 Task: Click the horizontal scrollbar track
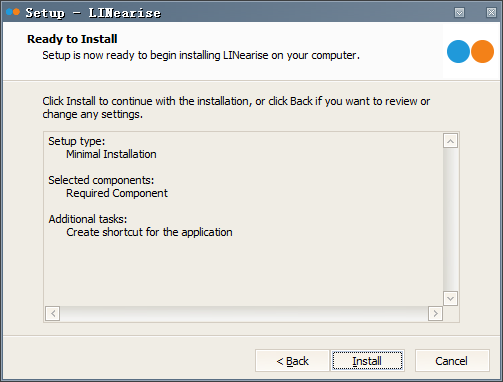tap(244, 314)
